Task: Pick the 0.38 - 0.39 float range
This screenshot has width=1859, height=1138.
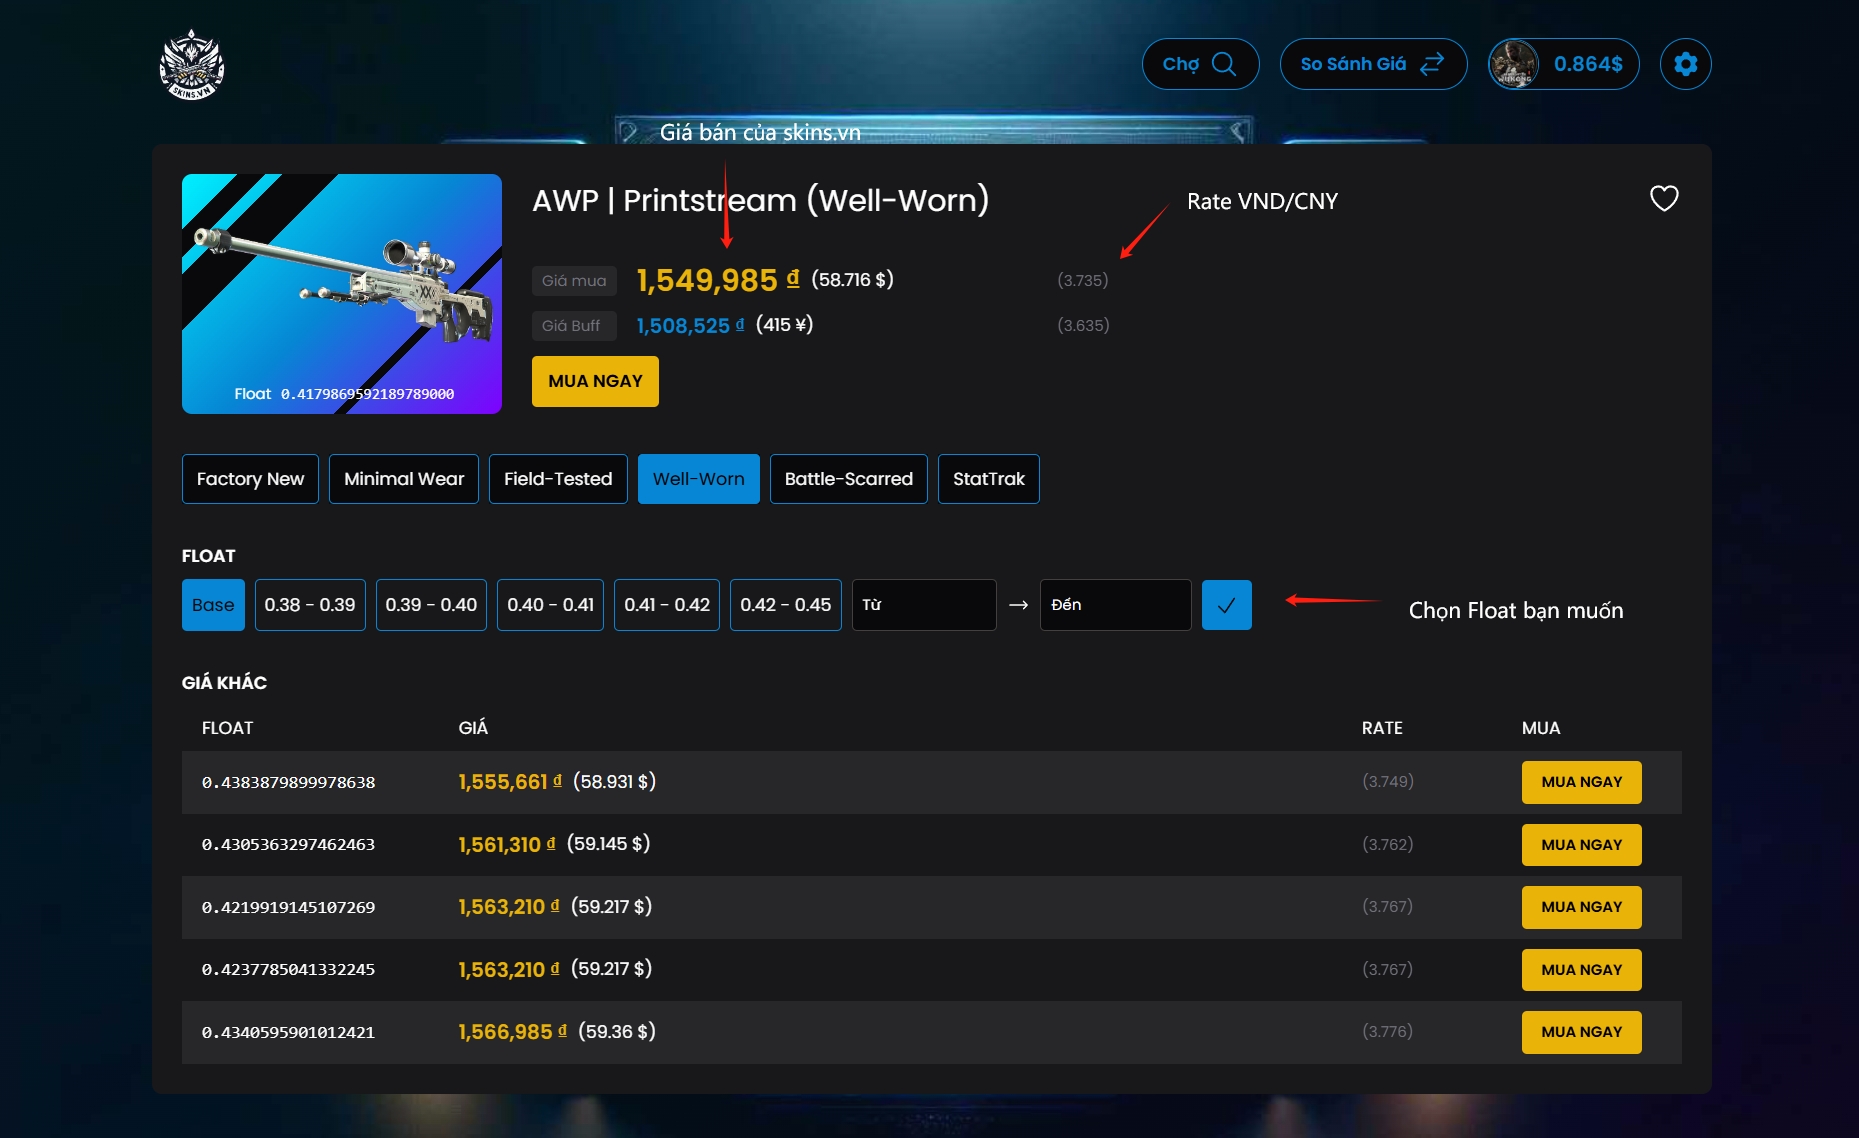Action: click(310, 605)
